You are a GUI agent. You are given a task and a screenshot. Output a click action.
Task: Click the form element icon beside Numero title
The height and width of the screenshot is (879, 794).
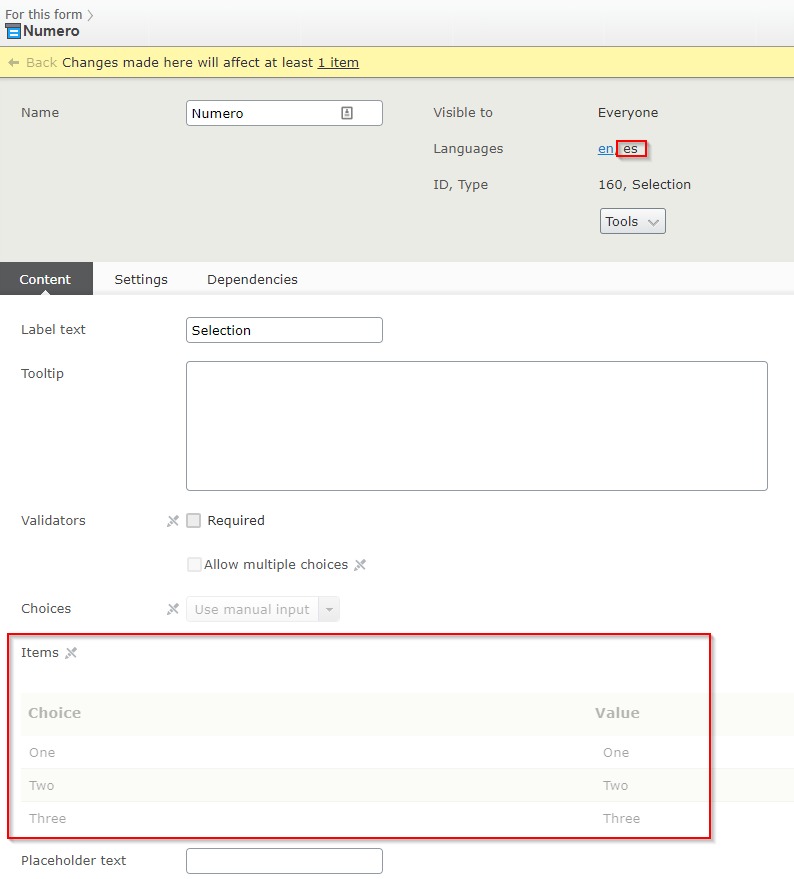(x=13, y=31)
